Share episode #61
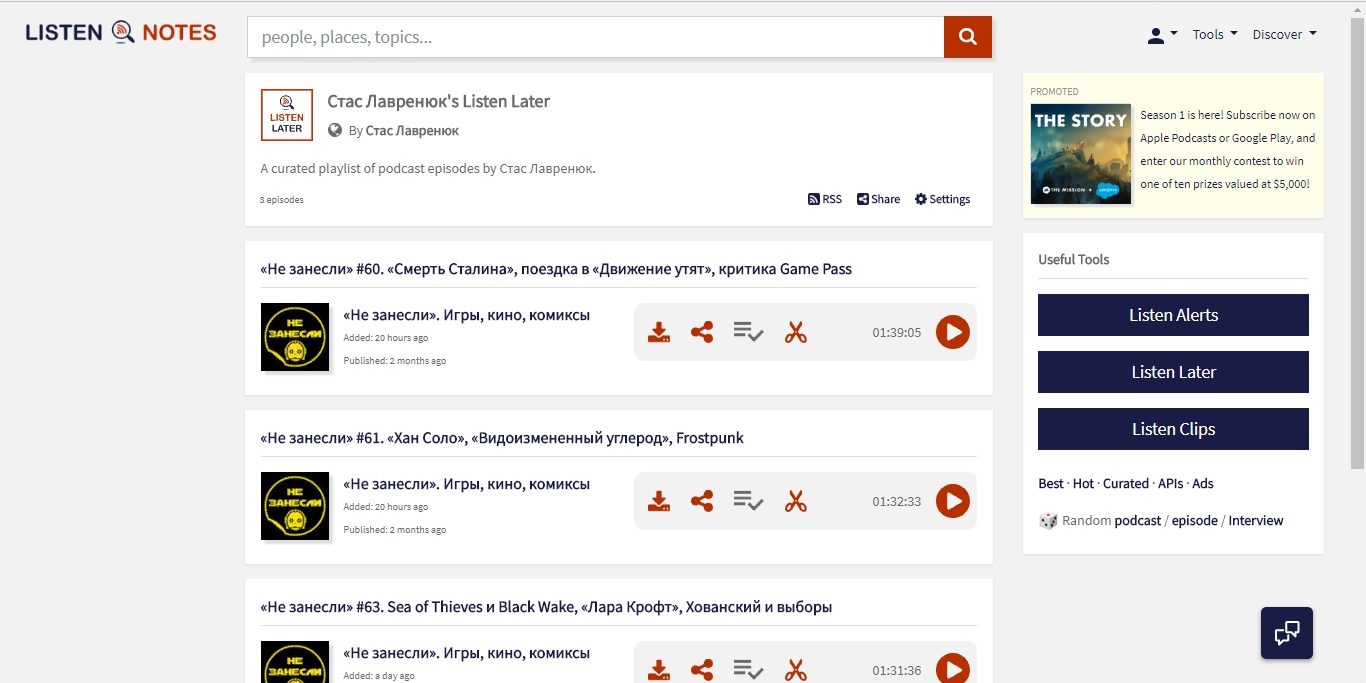Viewport: 1366px width, 683px height. (x=702, y=501)
